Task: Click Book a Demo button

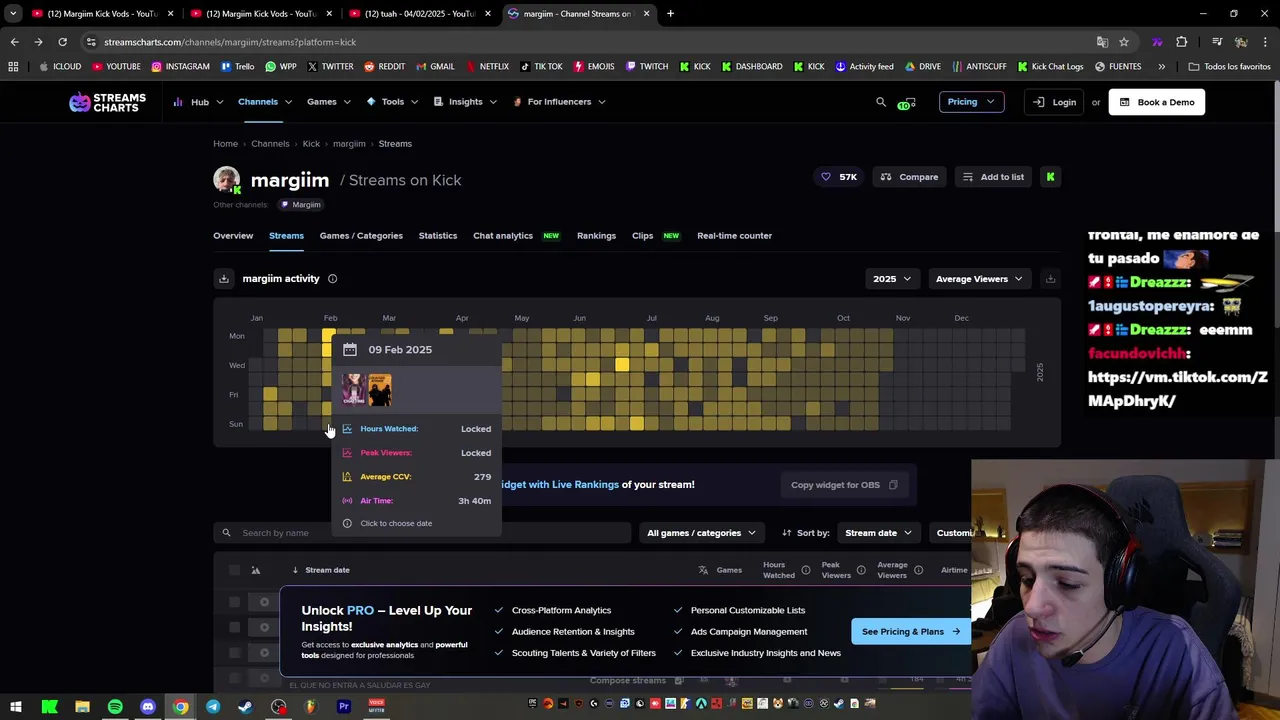Action: tap(1156, 102)
